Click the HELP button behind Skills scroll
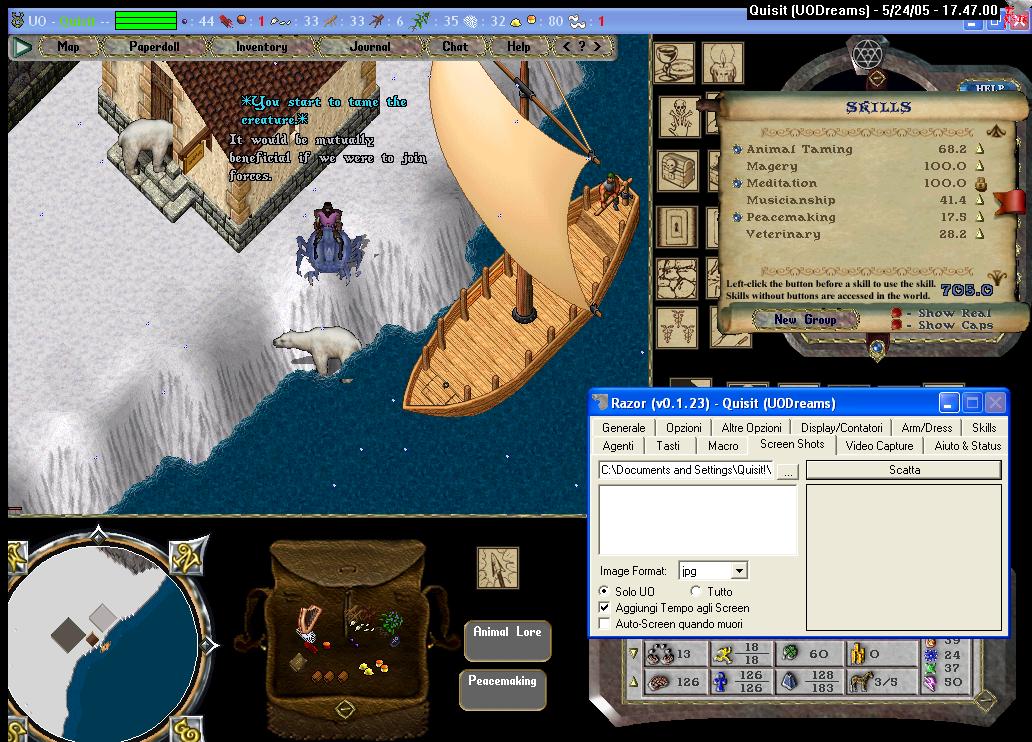This screenshot has width=1032, height=742. click(x=990, y=88)
